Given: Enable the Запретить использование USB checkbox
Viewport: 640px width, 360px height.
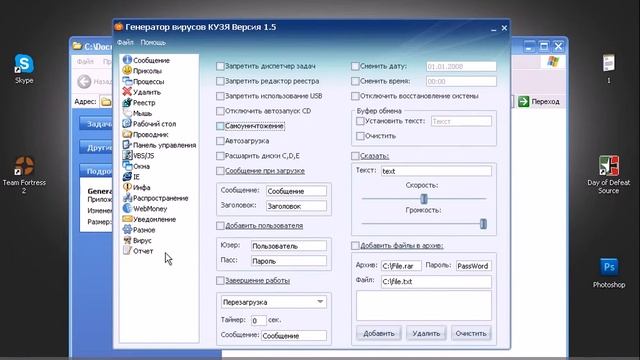Looking at the screenshot, I should point(220,96).
